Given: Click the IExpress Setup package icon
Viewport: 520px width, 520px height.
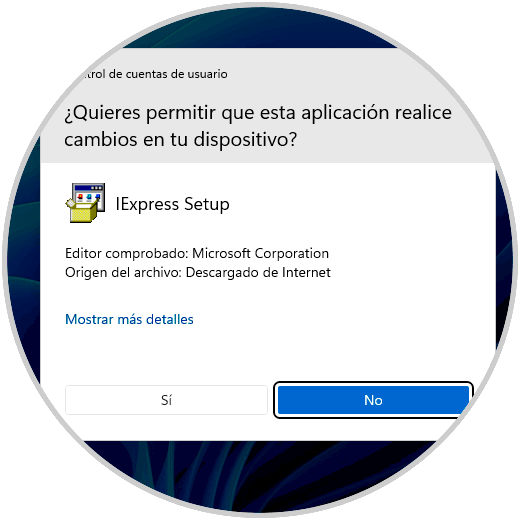Looking at the screenshot, I should pos(85,203).
